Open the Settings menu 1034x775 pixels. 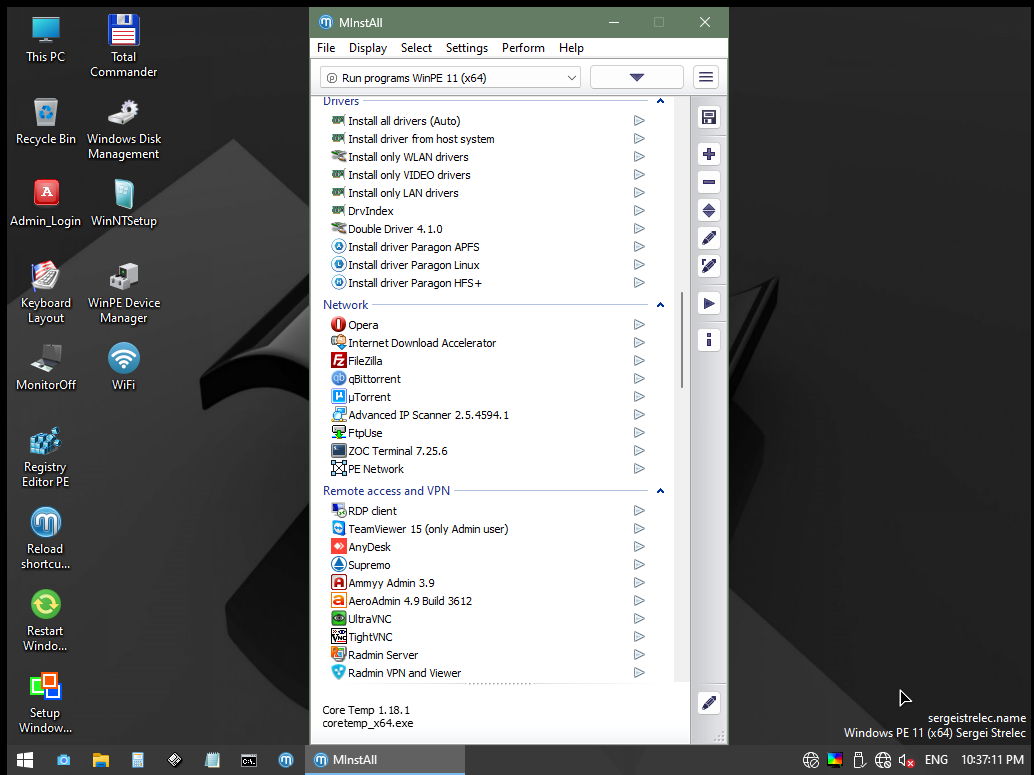(x=466, y=48)
